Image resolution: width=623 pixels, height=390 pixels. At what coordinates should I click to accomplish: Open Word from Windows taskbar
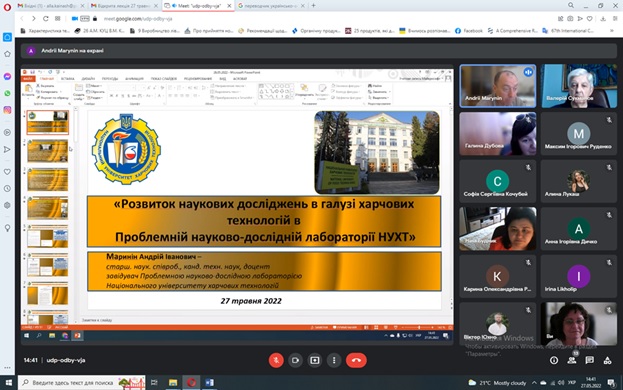pyautogui.click(x=209, y=382)
